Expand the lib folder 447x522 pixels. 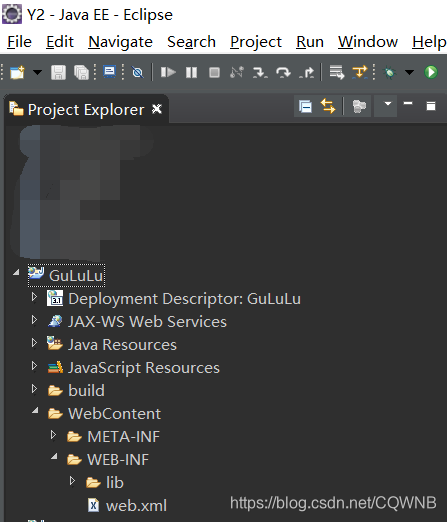[x=72, y=480]
